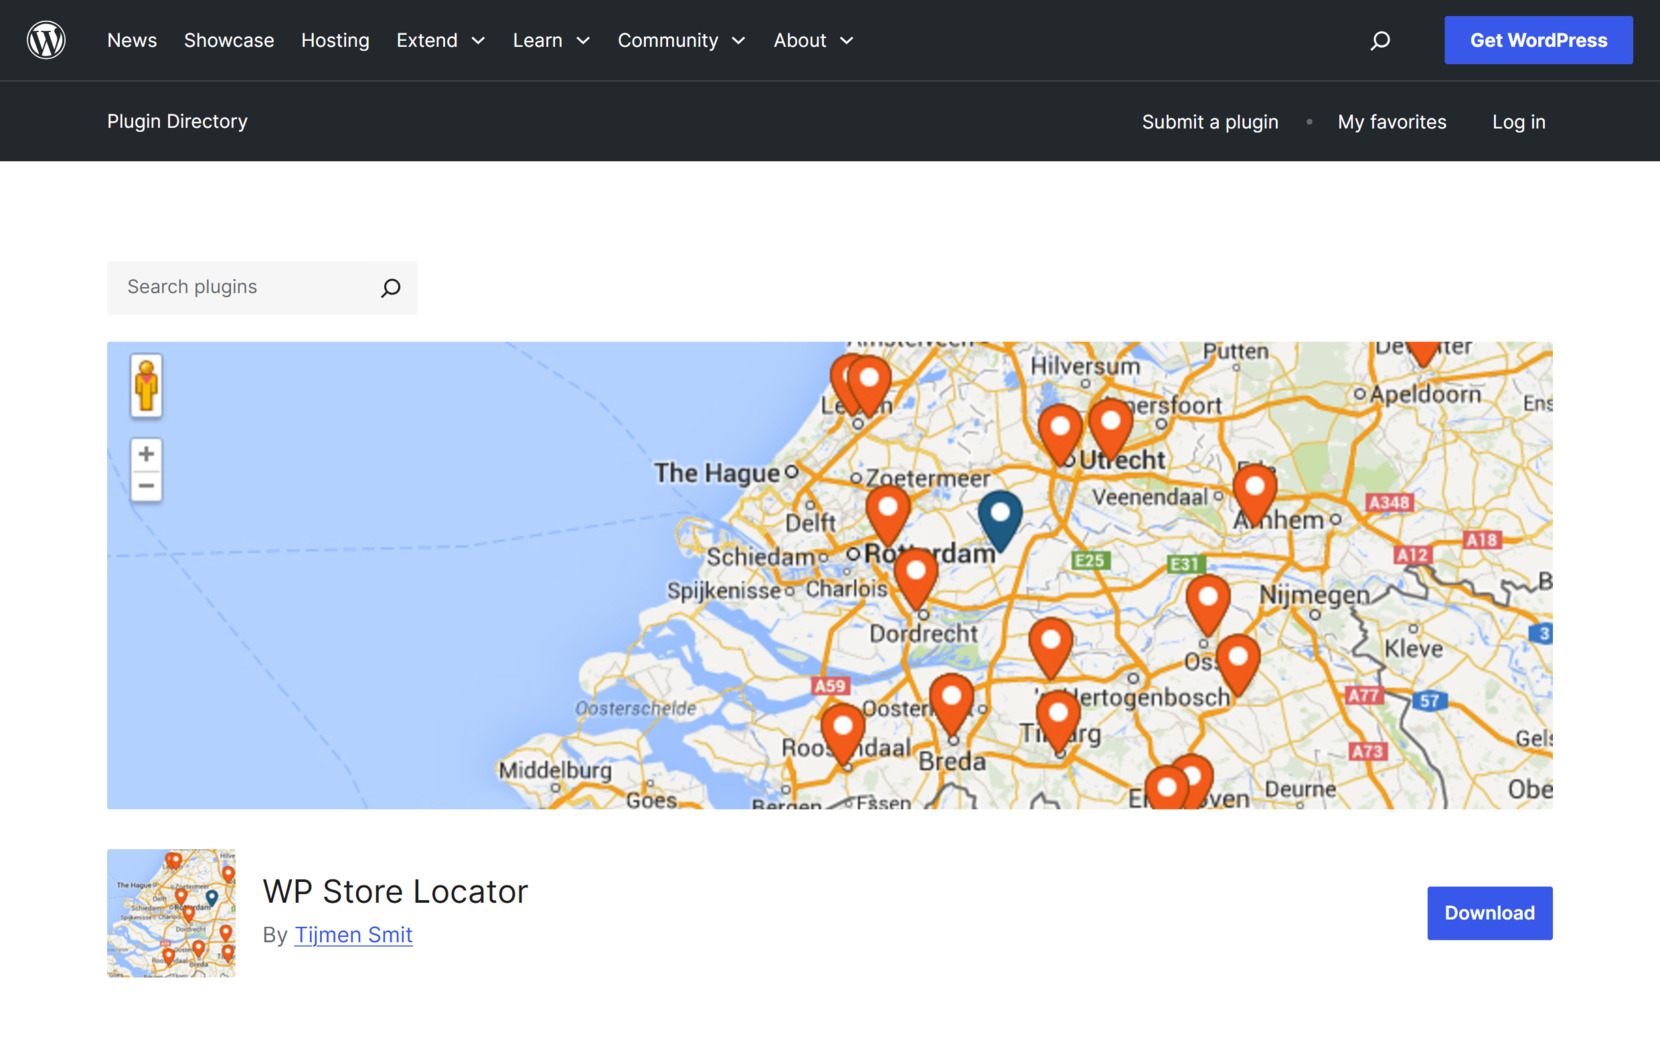The width and height of the screenshot is (1660, 1052).
Task: Zoom out on the map
Action: point(146,485)
